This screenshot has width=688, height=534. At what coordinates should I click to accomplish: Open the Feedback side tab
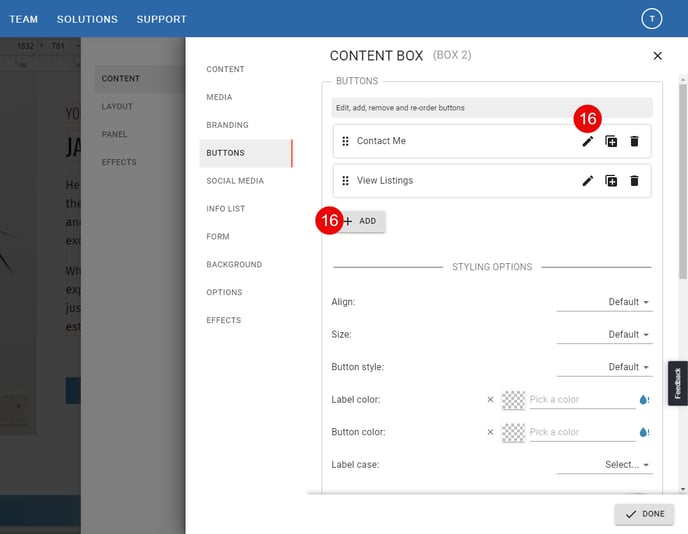[x=677, y=383]
